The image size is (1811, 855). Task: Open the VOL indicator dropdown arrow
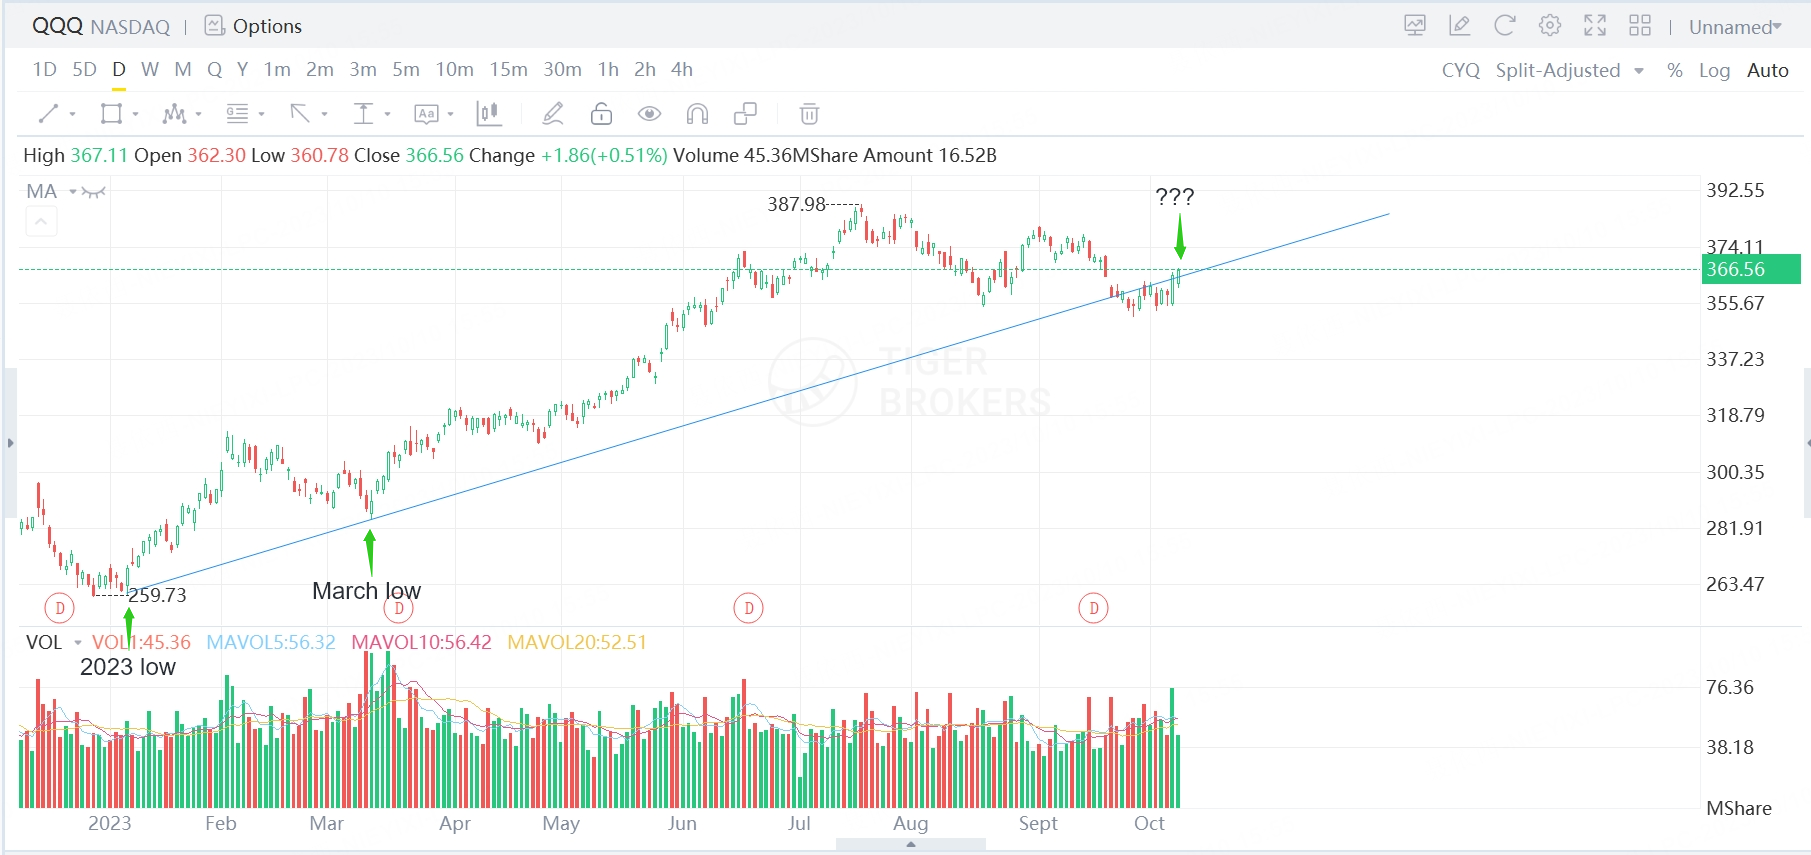pos(78,642)
